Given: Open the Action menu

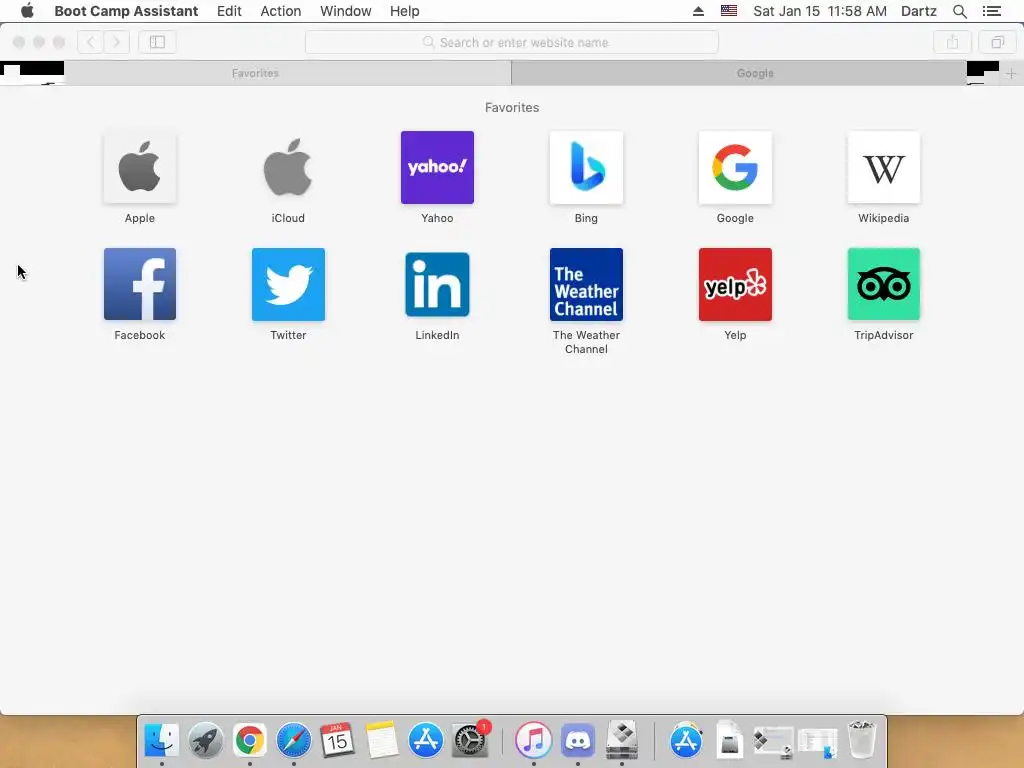Looking at the screenshot, I should (x=281, y=11).
